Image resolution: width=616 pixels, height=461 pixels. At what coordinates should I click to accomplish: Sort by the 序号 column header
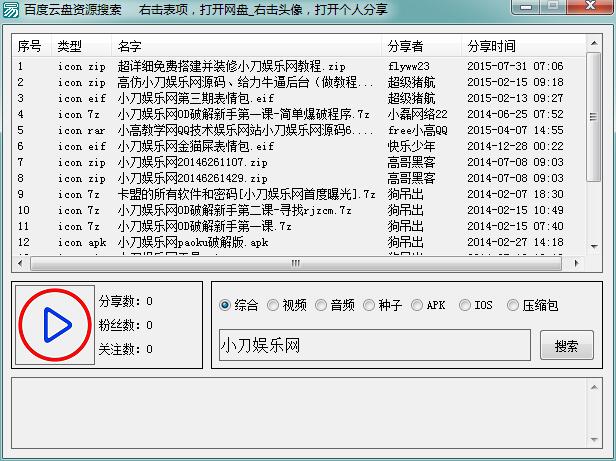tap(32, 46)
